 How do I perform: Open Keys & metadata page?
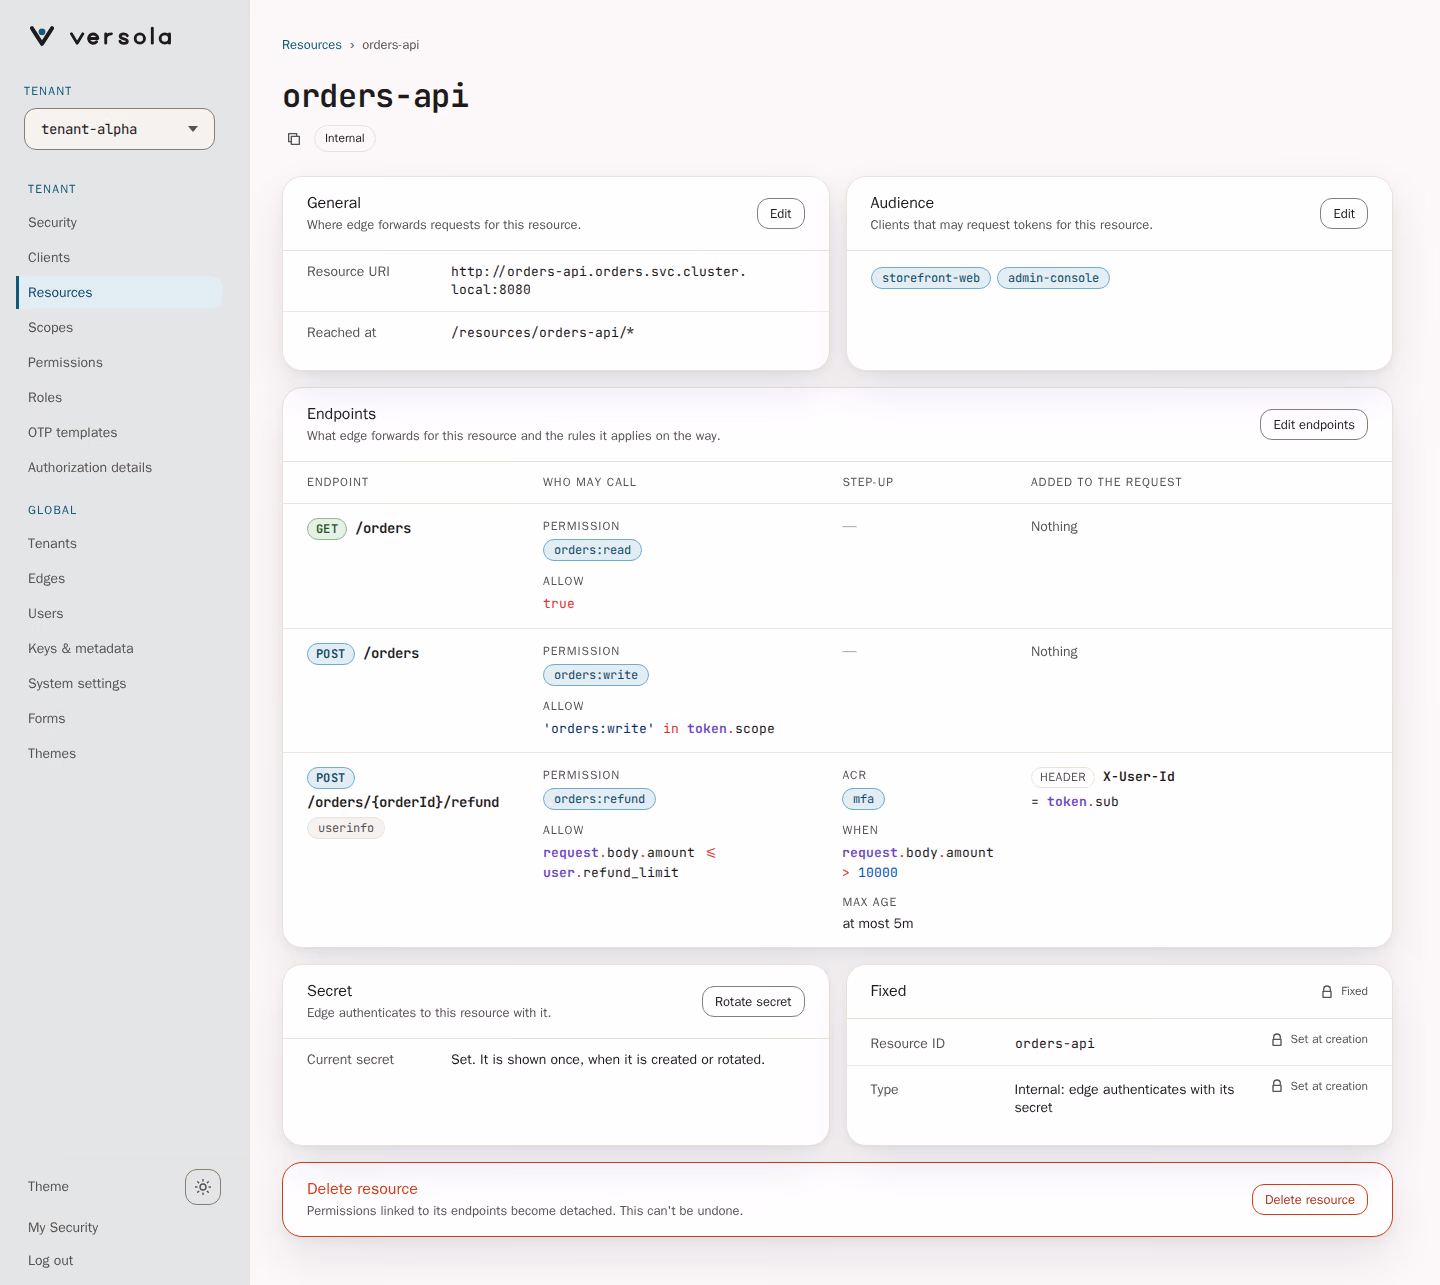tap(119, 649)
